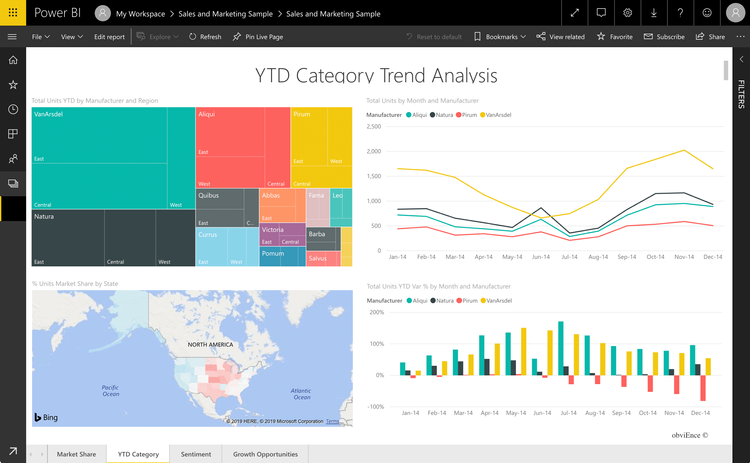The image size is (750, 463).
Task: Open Apps icon in left sidebar
Action: pyautogui.click(x=13, y=134)
